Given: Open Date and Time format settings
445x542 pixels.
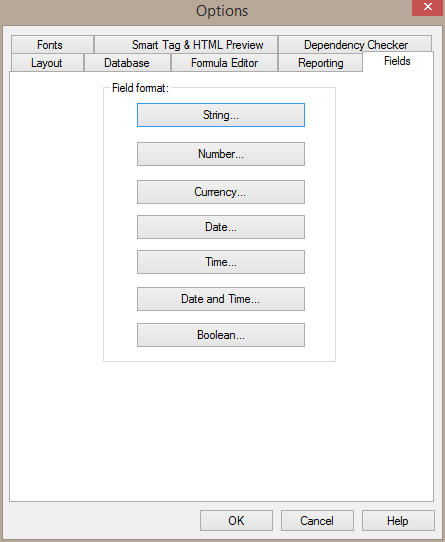Looking at the screenshot, I should (x=221, y=299).
